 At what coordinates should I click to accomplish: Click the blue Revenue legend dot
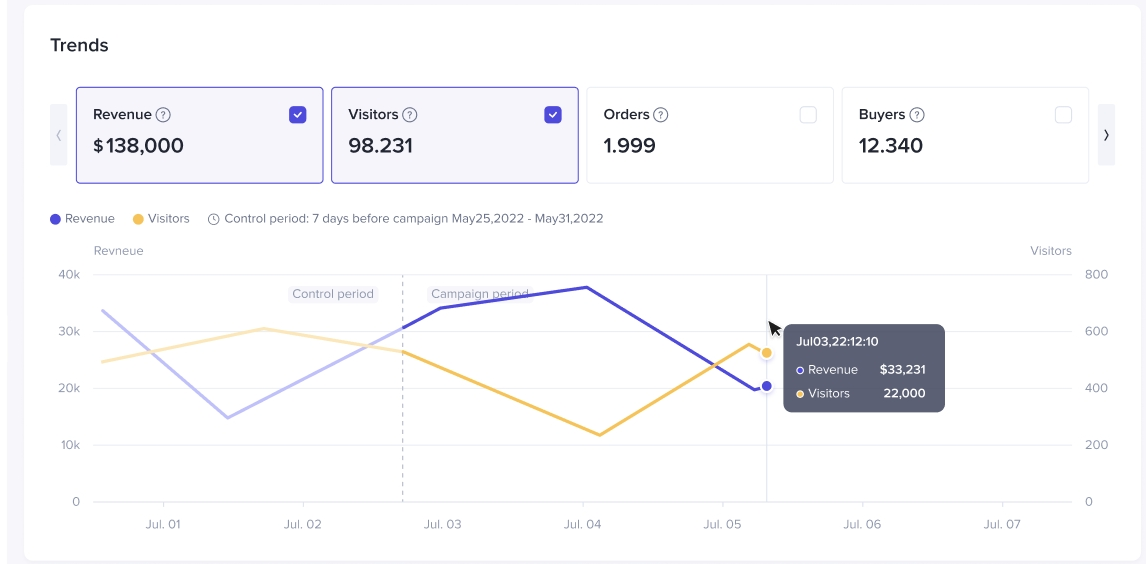click(56, 219)
